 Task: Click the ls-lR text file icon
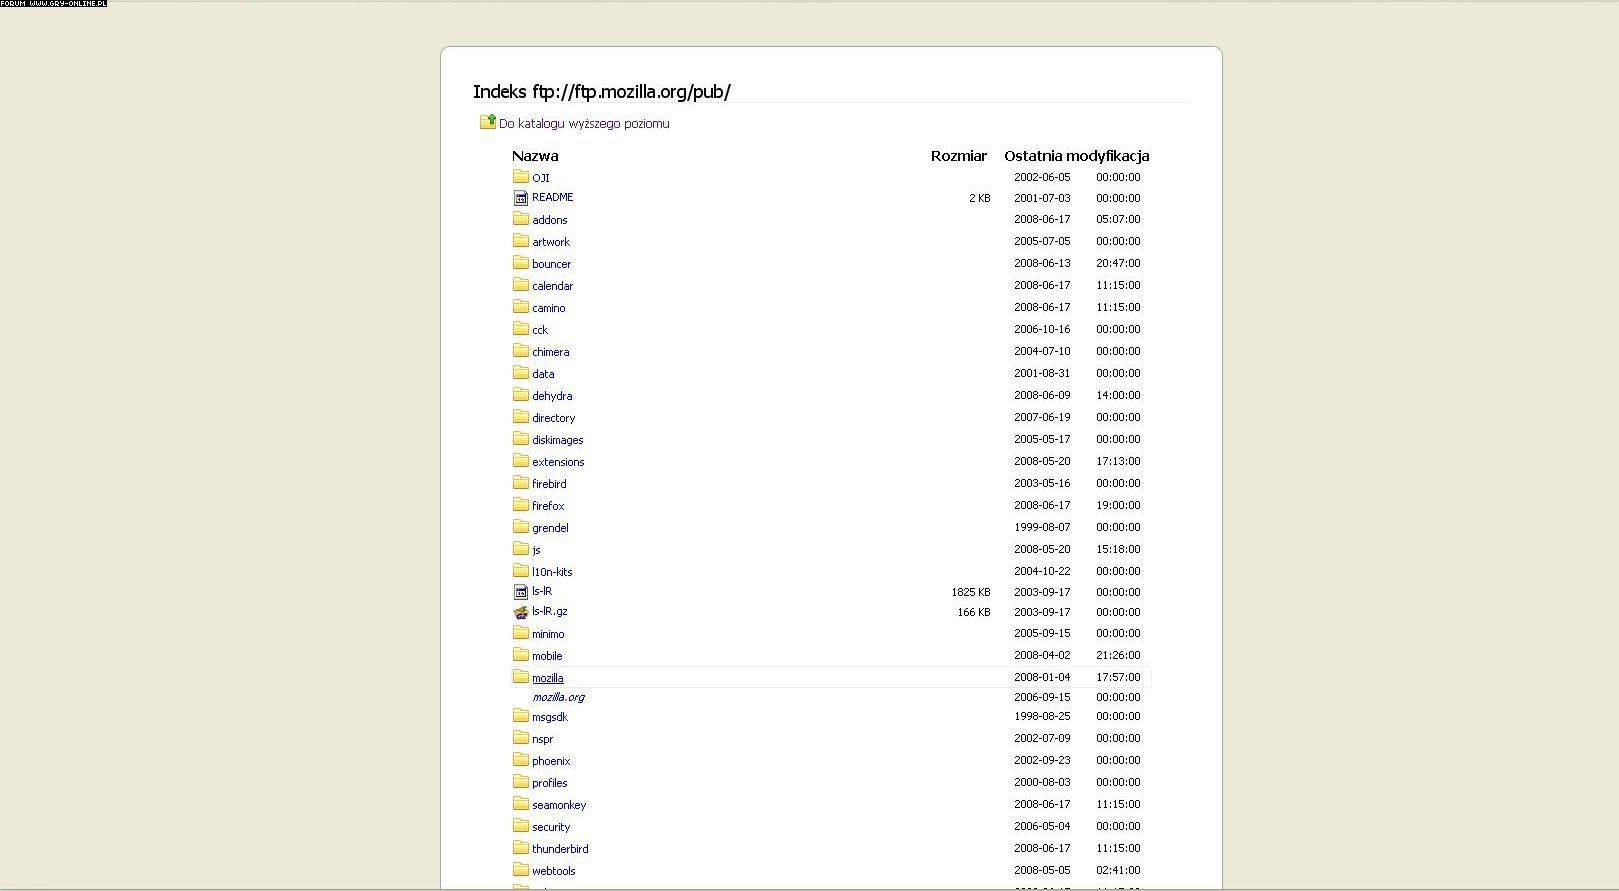(x=520, y=592)
